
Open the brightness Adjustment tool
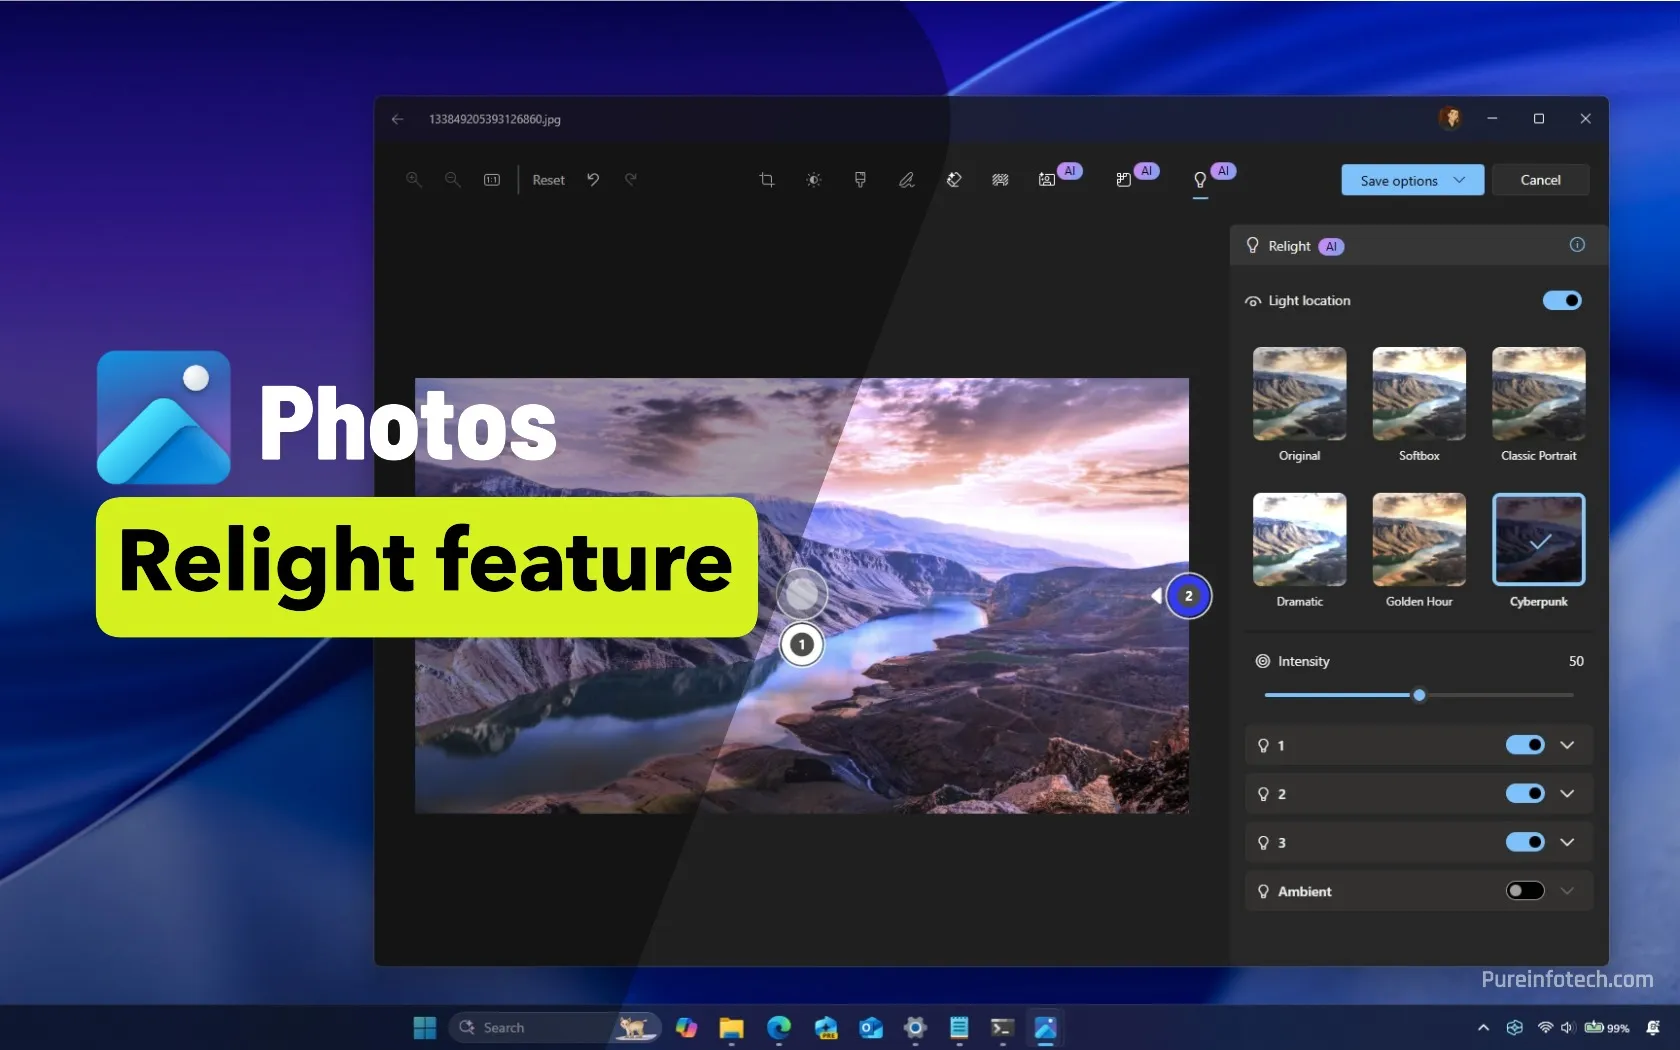814,180
